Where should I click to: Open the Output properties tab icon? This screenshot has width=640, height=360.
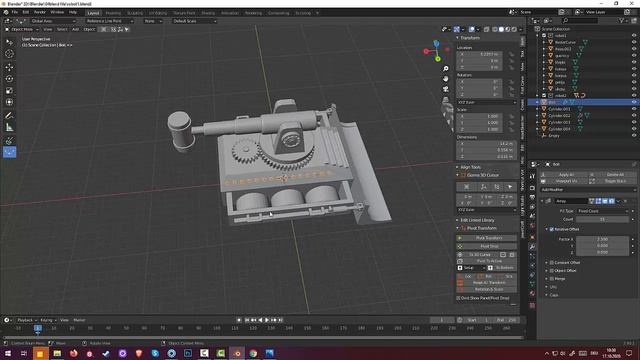pyautogui.click(x=532, y=198)
